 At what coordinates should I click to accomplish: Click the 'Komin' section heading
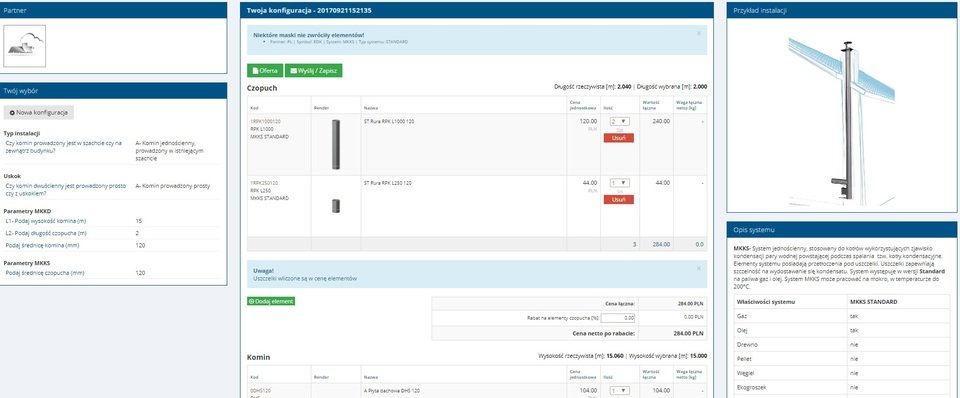[258, 357]
